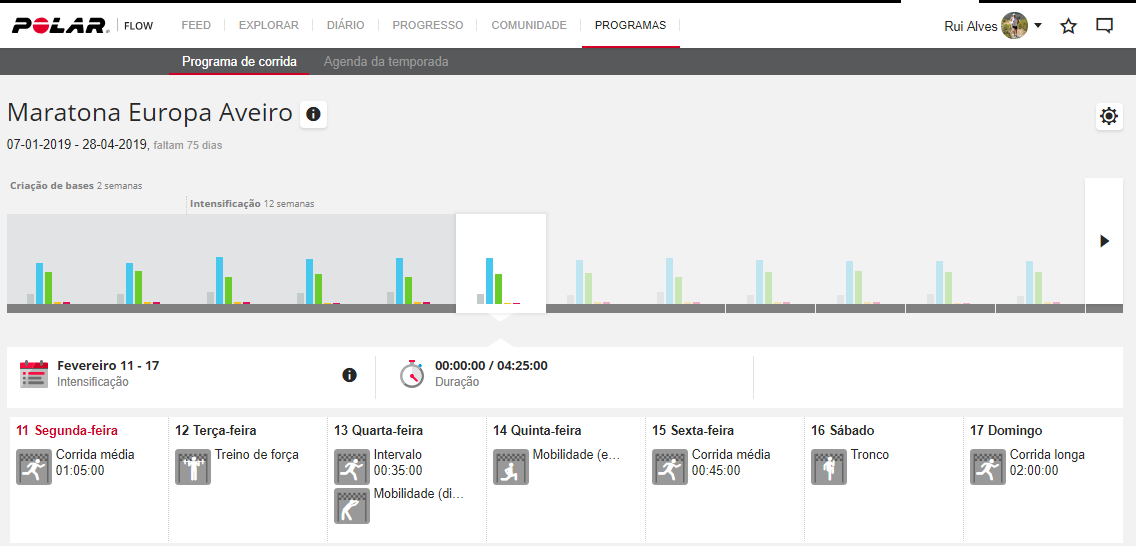
Task: Open the Progresso menu
Action: point(427,25)
